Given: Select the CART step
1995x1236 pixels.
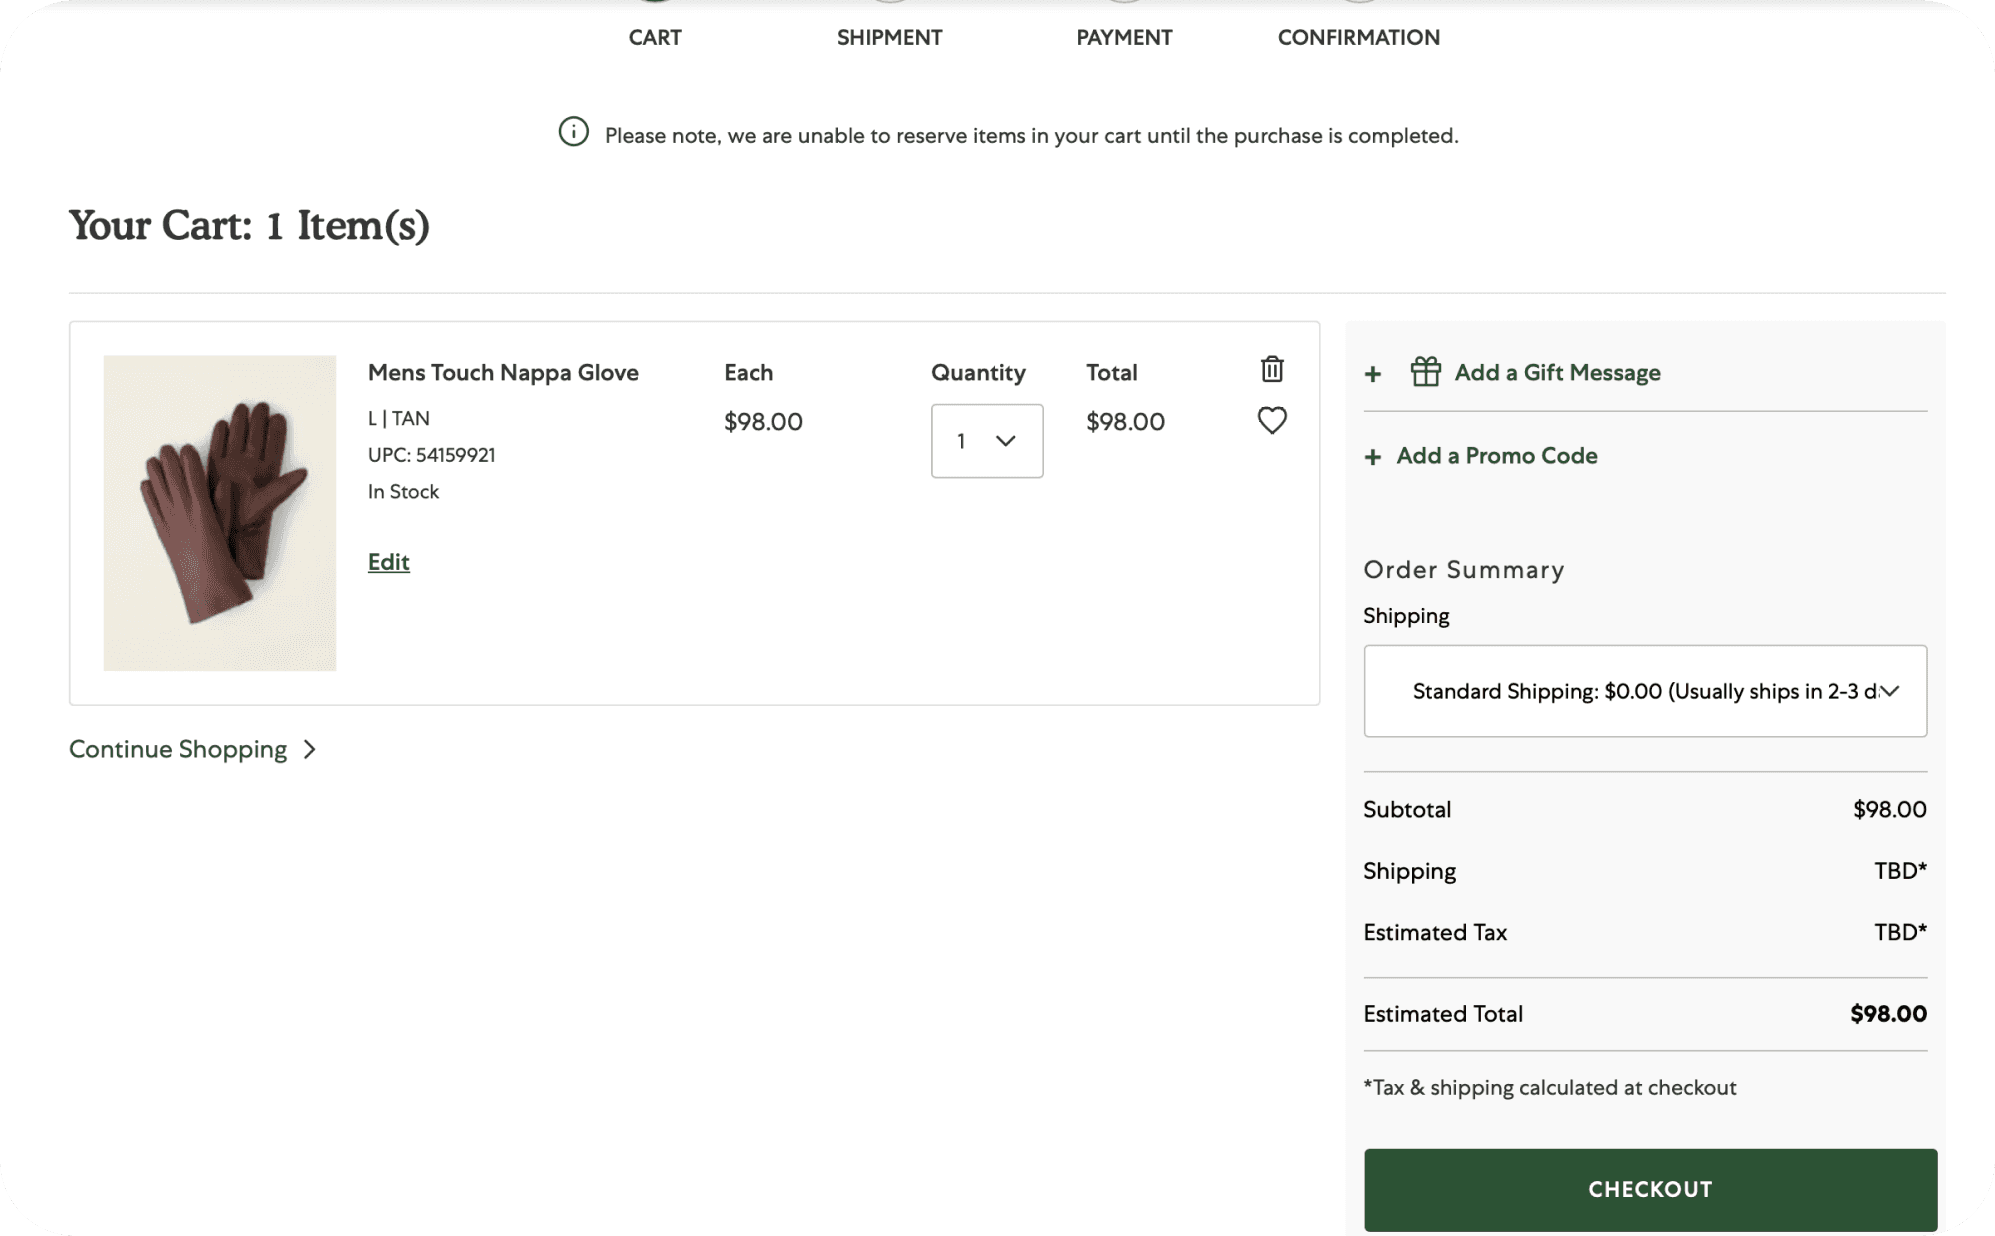Looking at the screenshot, I should coord(654,37).
